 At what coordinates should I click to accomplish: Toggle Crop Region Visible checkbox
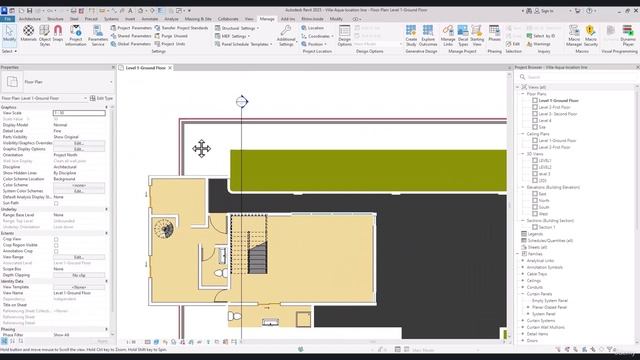point(56,245)
